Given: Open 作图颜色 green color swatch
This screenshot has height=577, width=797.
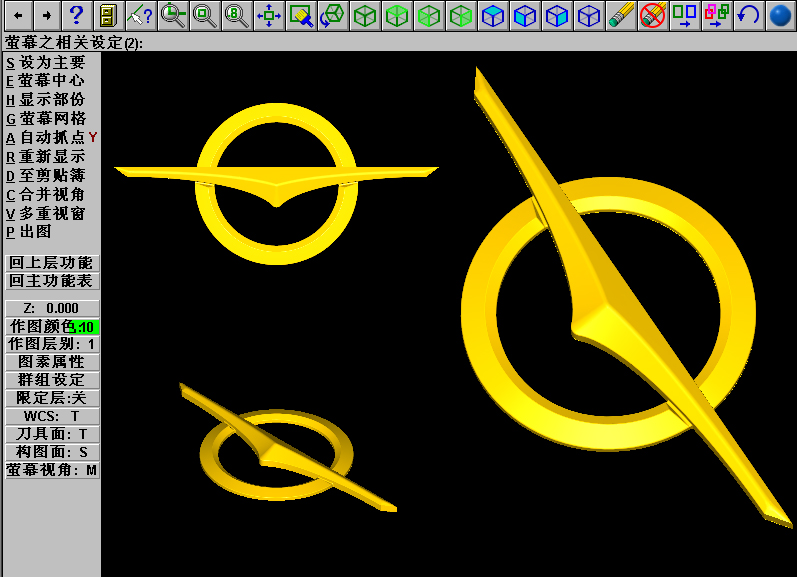Looking at the screenshot, I should coord(84,327).
